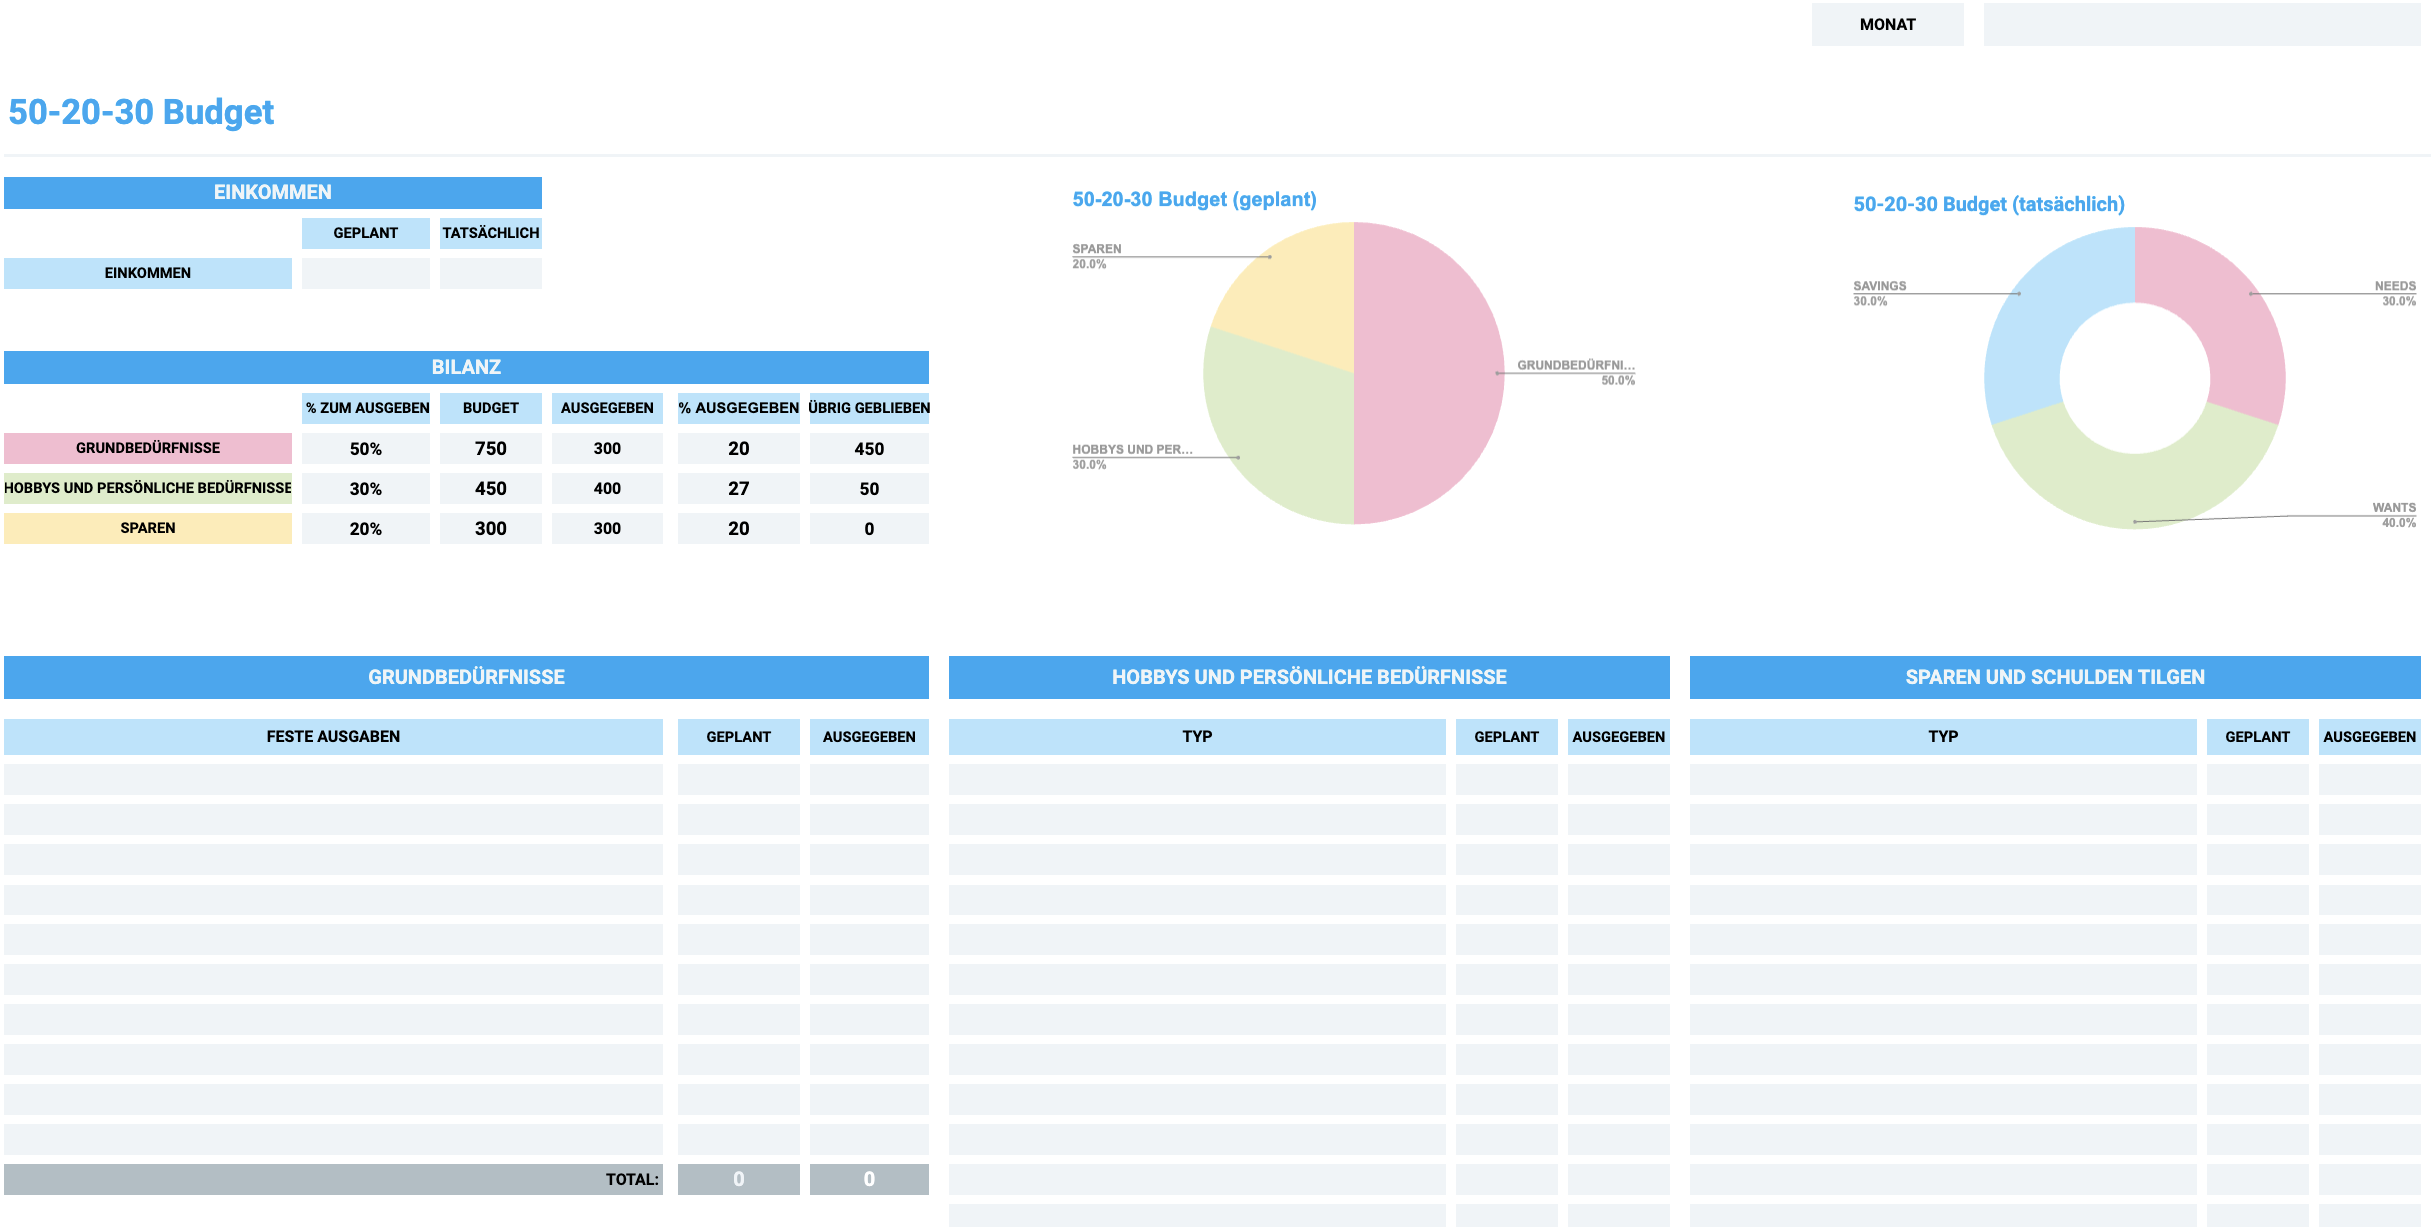
Task: Click the MONAT label cell
Action: click(1887, 24)
